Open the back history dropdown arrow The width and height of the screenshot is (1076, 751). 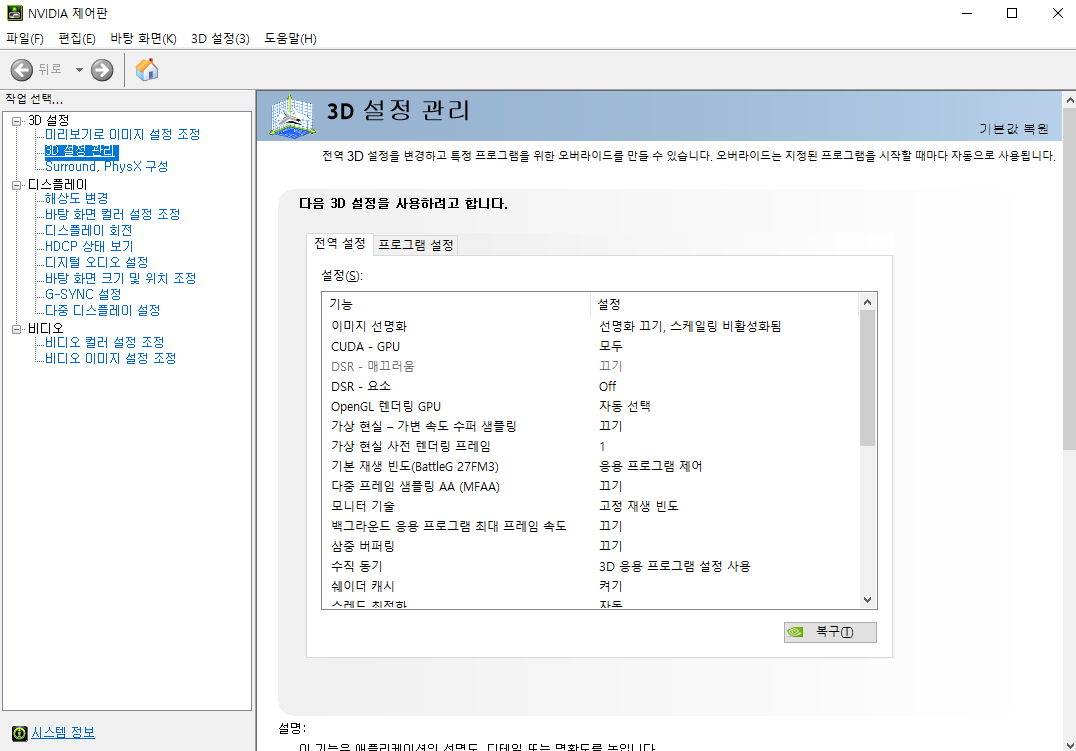79,69
